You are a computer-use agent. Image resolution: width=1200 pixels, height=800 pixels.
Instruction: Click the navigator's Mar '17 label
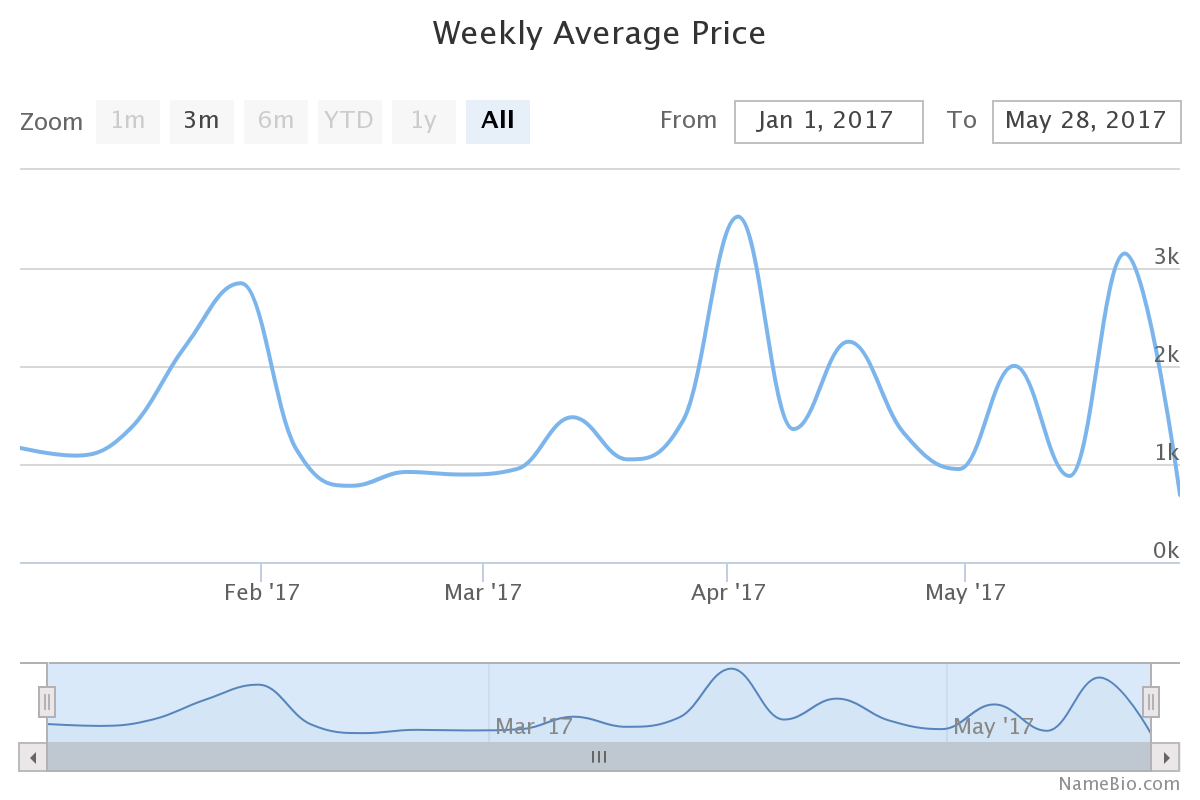pos(534,726)
